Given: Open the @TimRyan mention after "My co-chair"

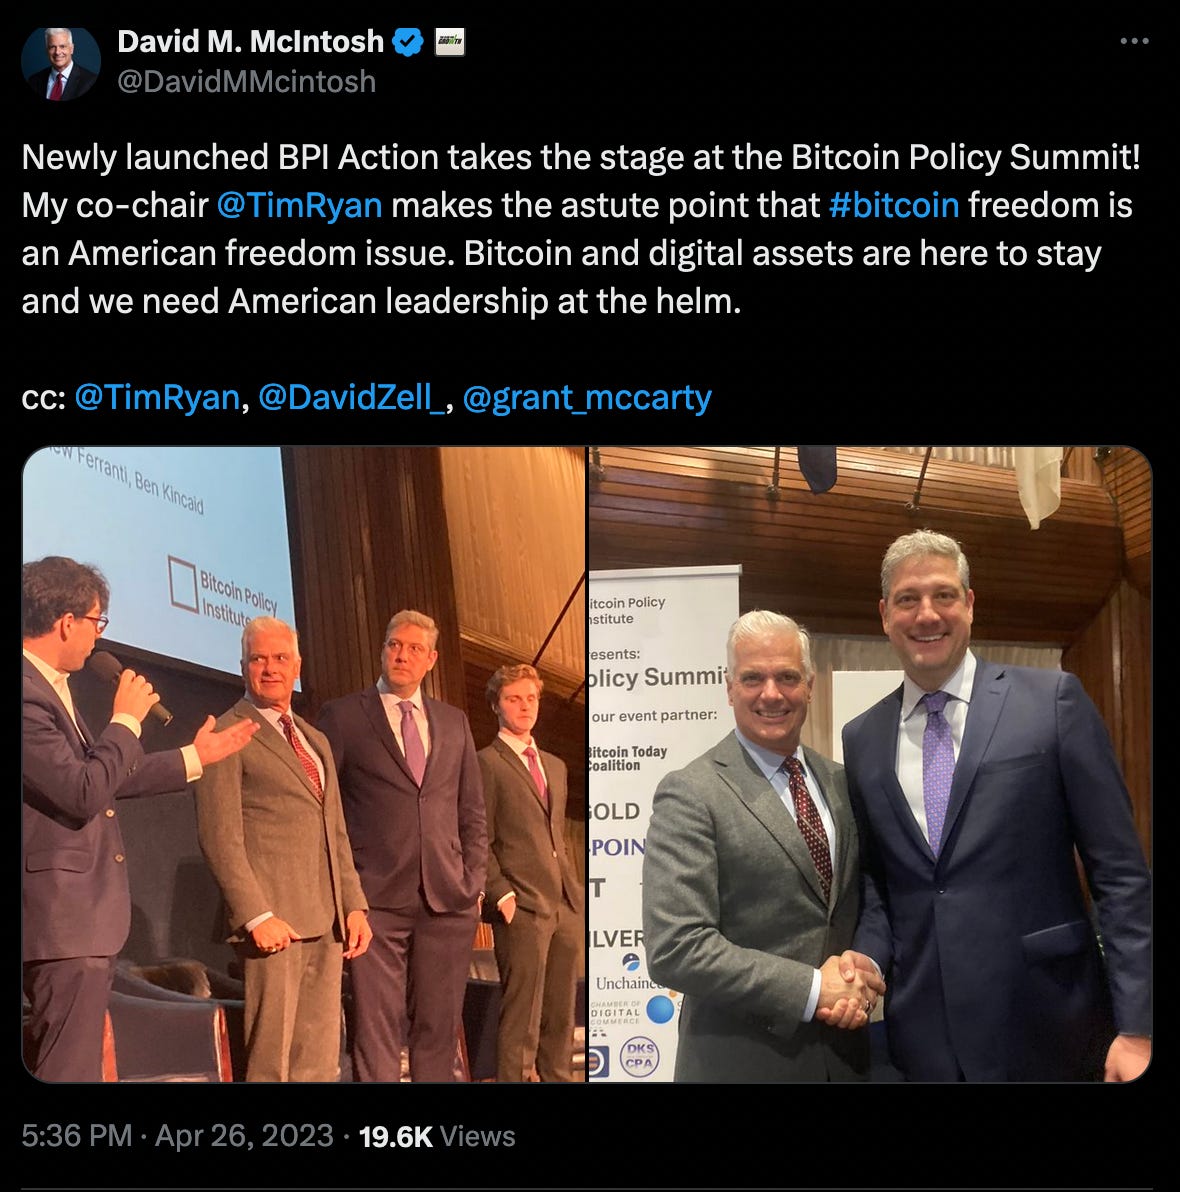Looking at the screenshot, I should [x=300, y=205].
